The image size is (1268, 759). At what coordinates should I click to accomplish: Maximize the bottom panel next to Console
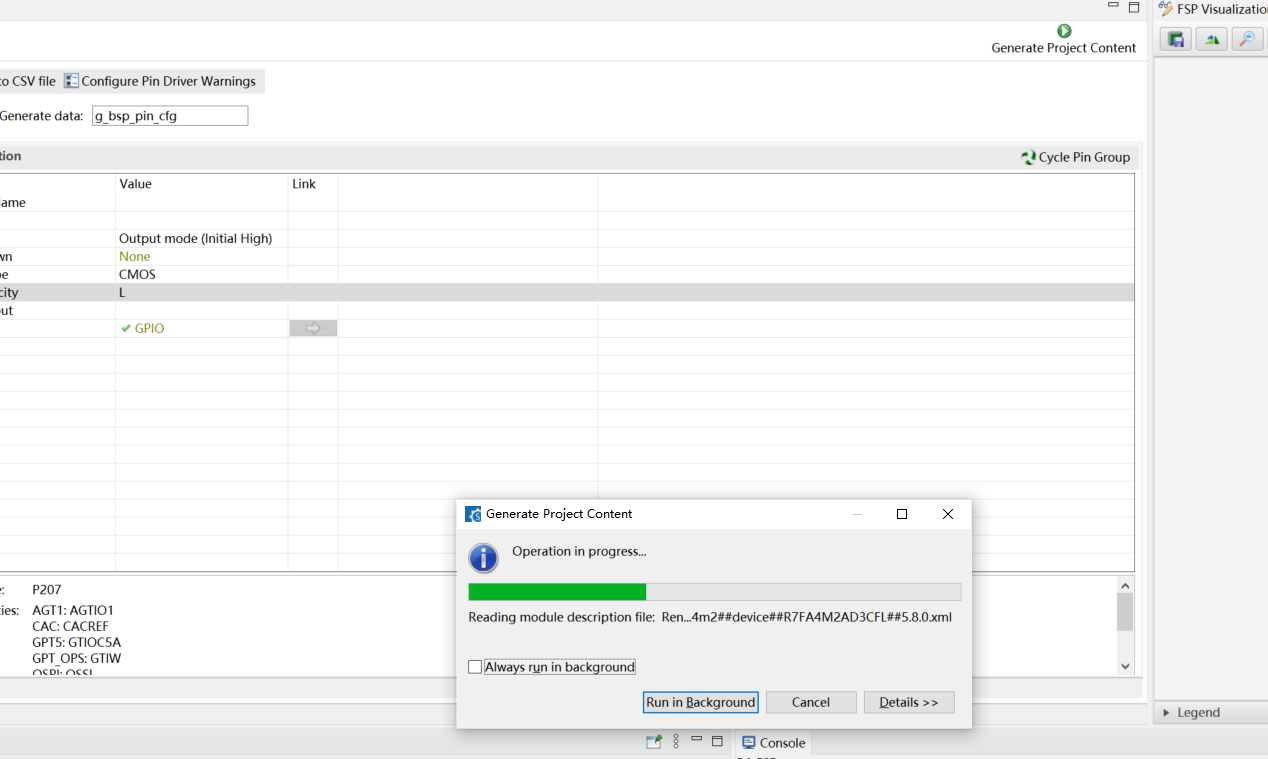tap(717, 741)
